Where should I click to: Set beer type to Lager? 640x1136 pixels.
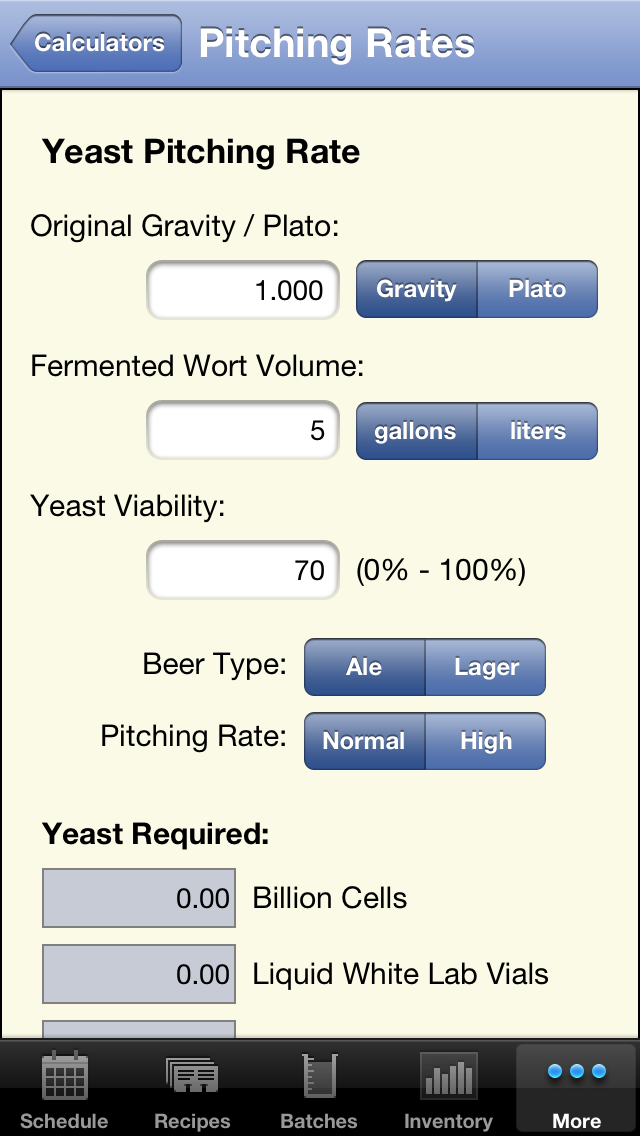point(486,667)
